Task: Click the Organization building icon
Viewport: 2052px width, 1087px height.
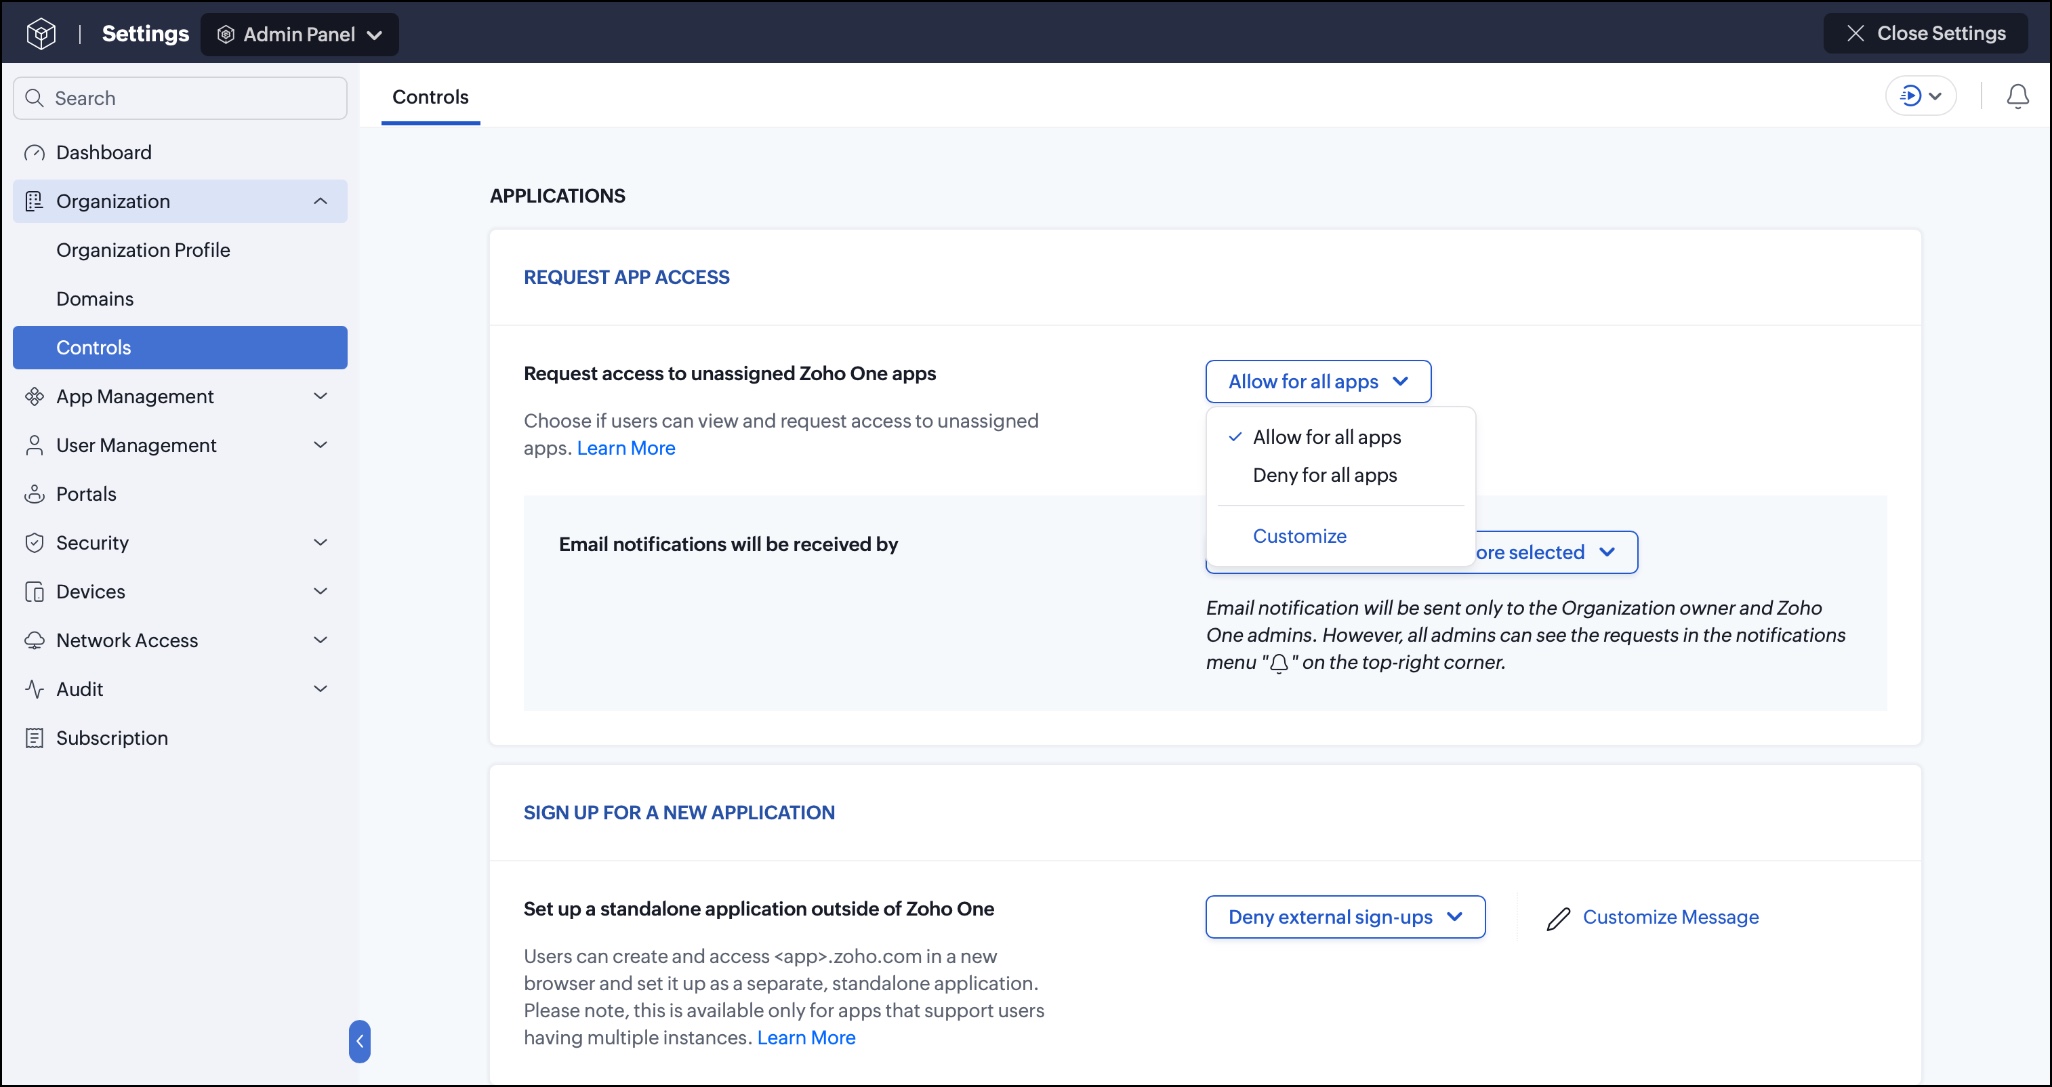Action: coord(34,201)
